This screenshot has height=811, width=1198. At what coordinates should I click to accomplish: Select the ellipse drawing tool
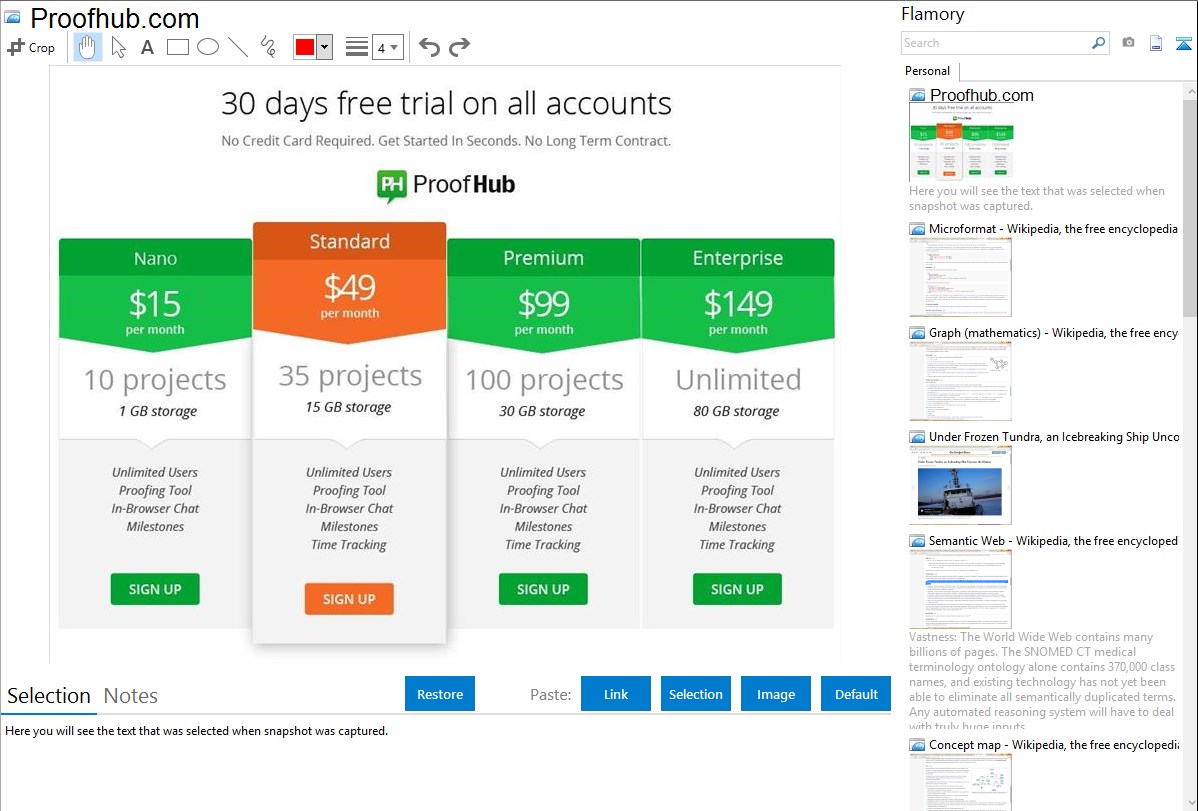pyautogui.click(x=208, y=47)
